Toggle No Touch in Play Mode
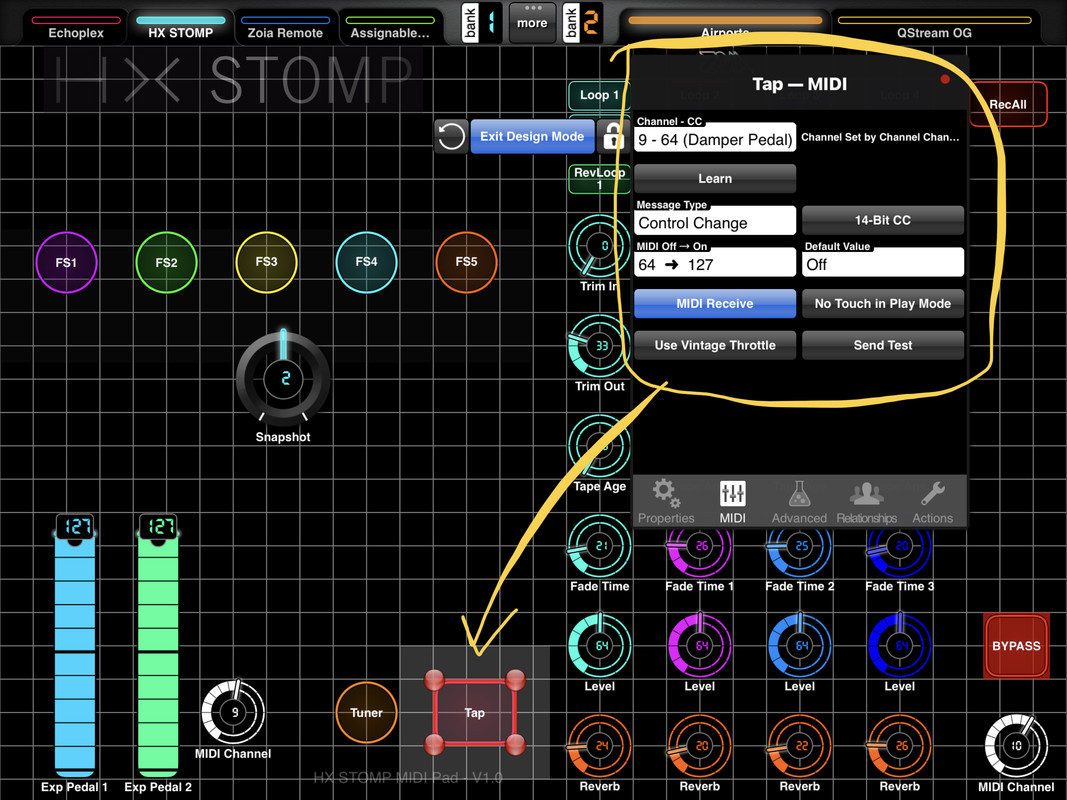 tap(883, 303)
